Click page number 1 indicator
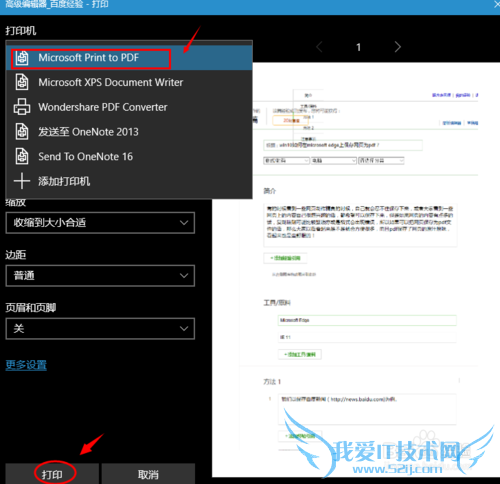The image size is (500, 484). pyautogui.click(x=358, y=47)
